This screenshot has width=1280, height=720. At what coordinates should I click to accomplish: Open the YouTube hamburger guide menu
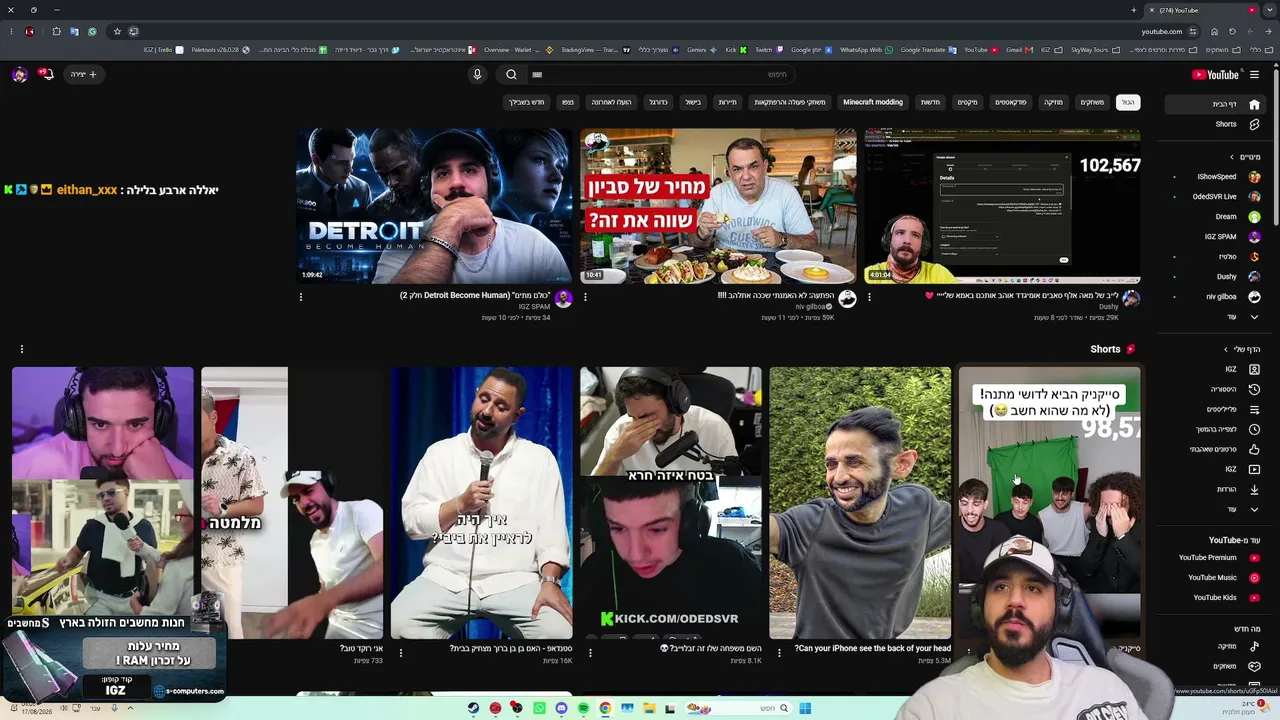point(1254,74)
